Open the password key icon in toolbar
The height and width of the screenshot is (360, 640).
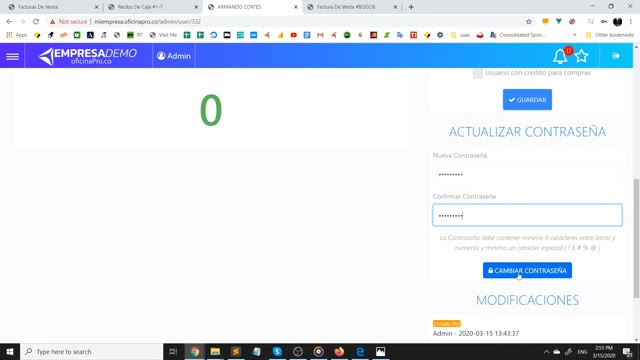604,22
